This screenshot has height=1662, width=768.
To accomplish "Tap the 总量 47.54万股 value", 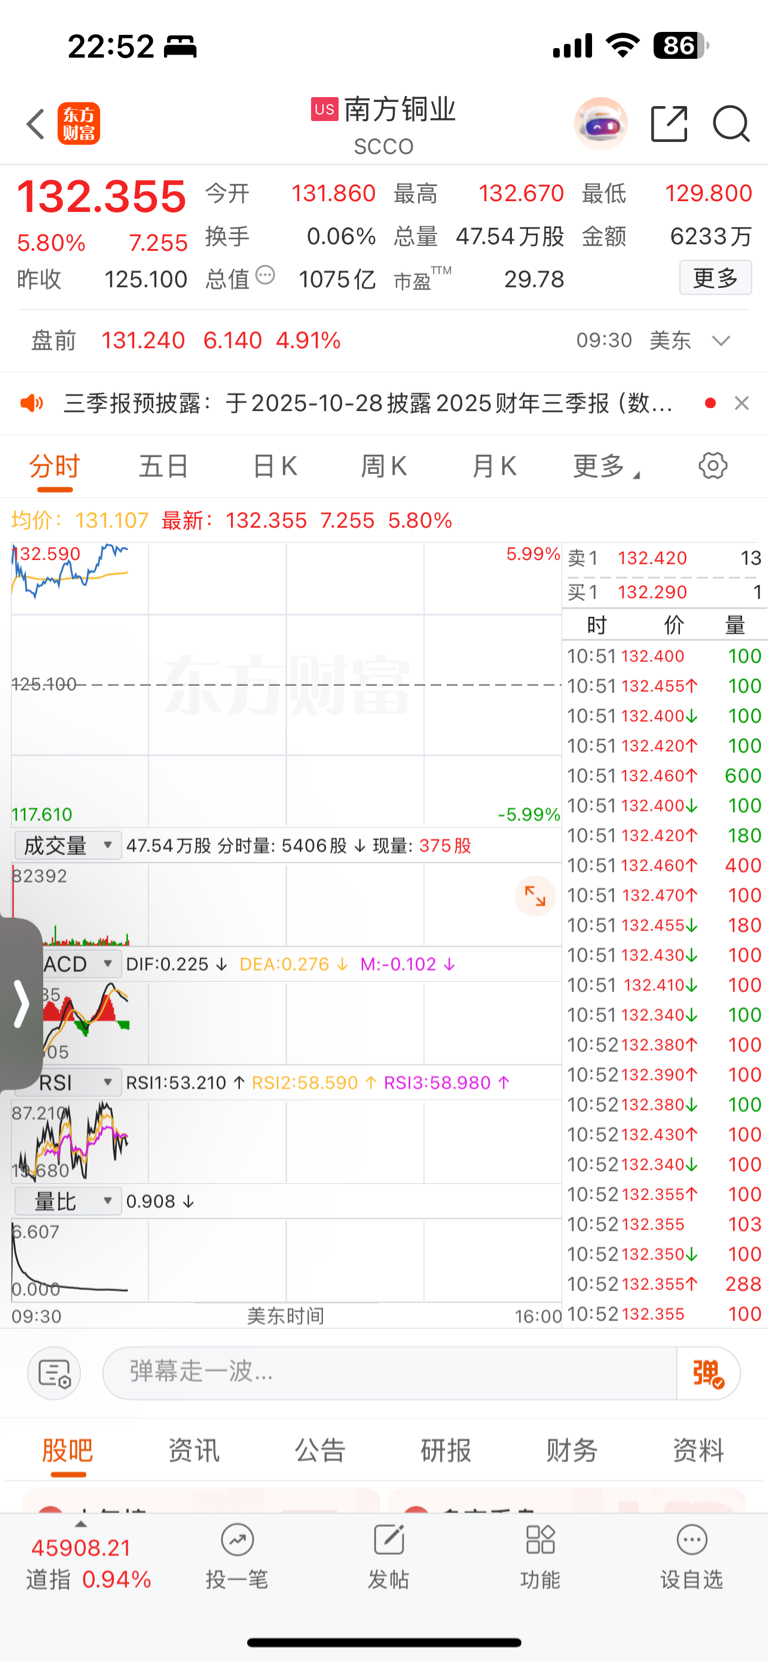I will 510,236.
